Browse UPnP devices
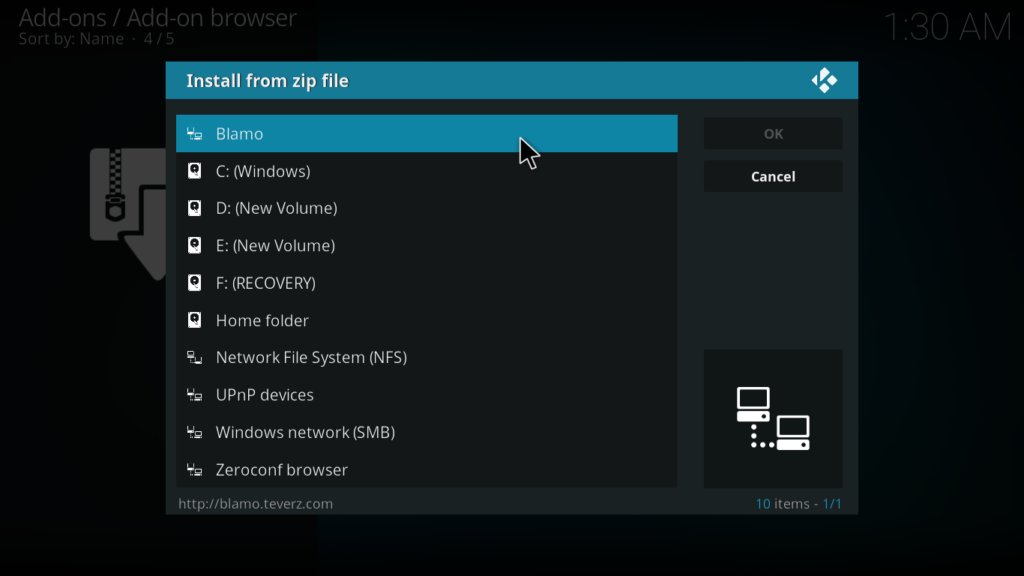 [x=426, y=395]
